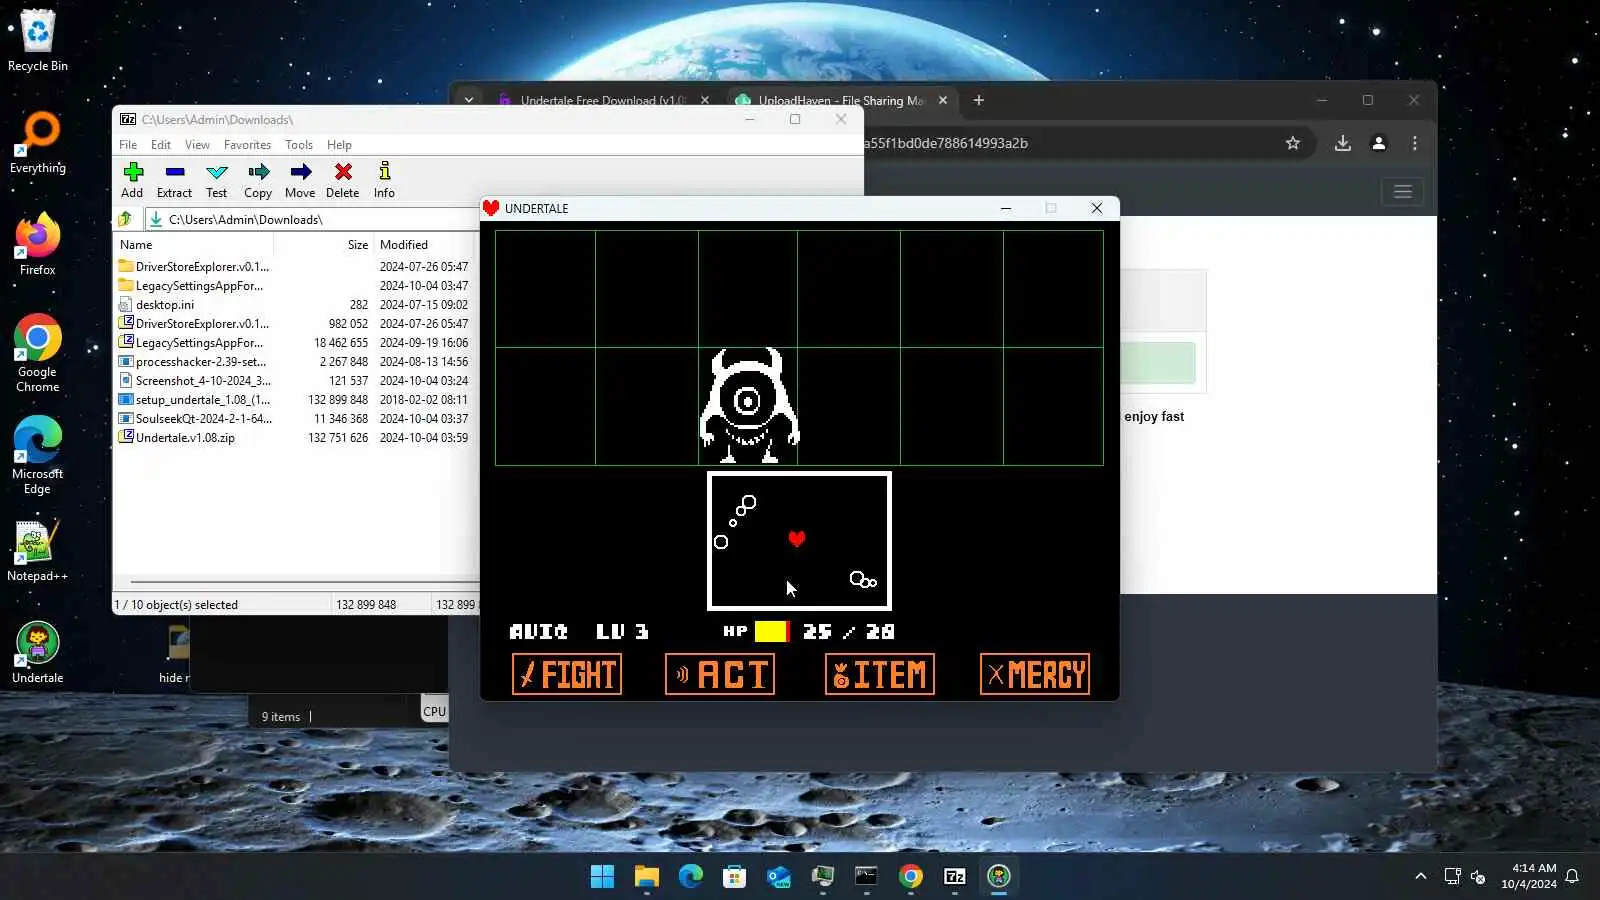Switch to the Undertale Free Download tab
1600x900 pixels.
(x=603, y=101)
